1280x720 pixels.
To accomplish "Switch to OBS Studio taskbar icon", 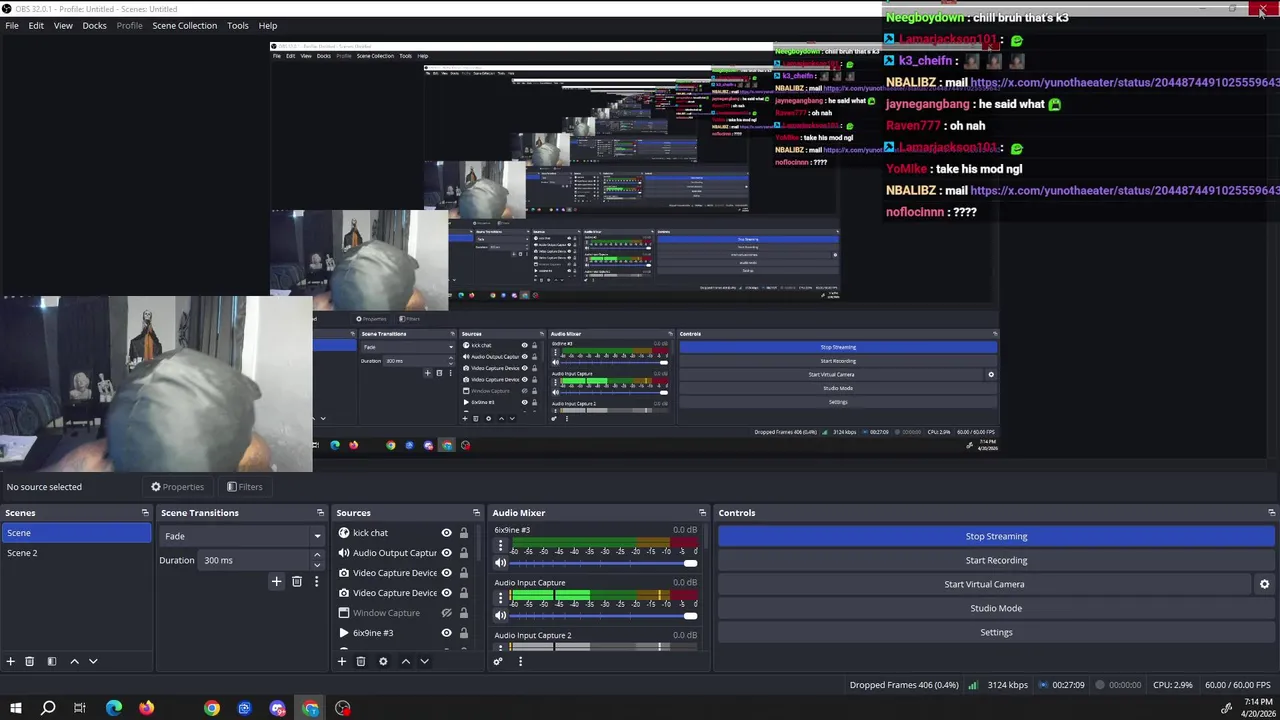I will [343, 708].
